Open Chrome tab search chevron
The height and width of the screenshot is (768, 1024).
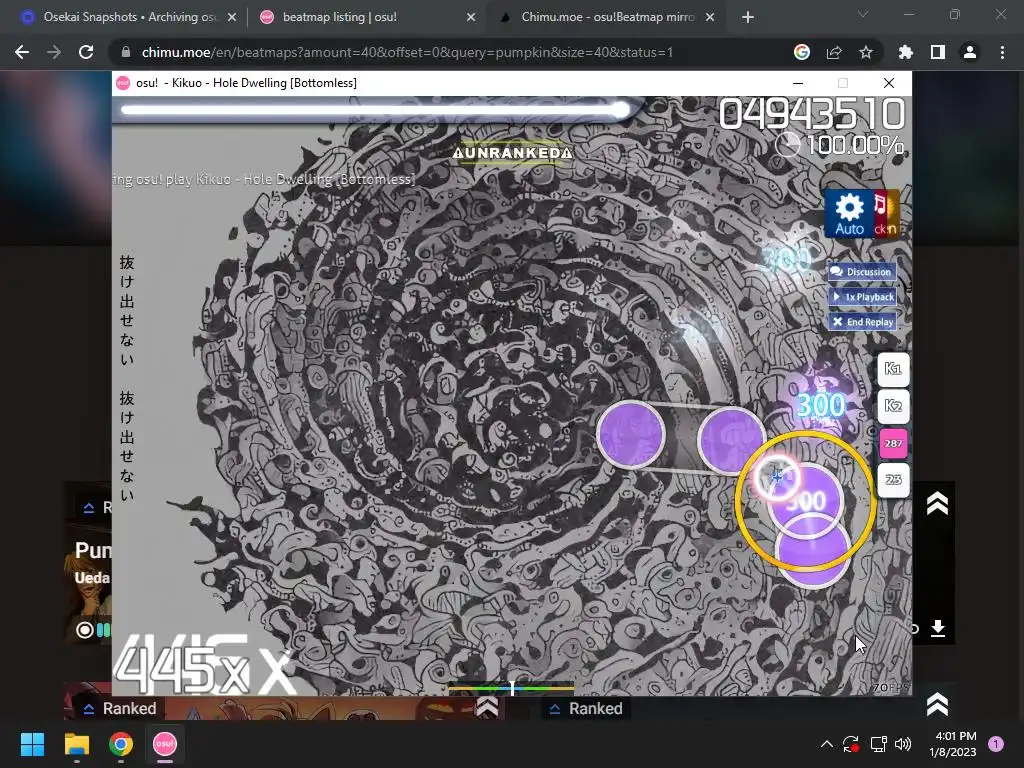(x=863, y=14)
